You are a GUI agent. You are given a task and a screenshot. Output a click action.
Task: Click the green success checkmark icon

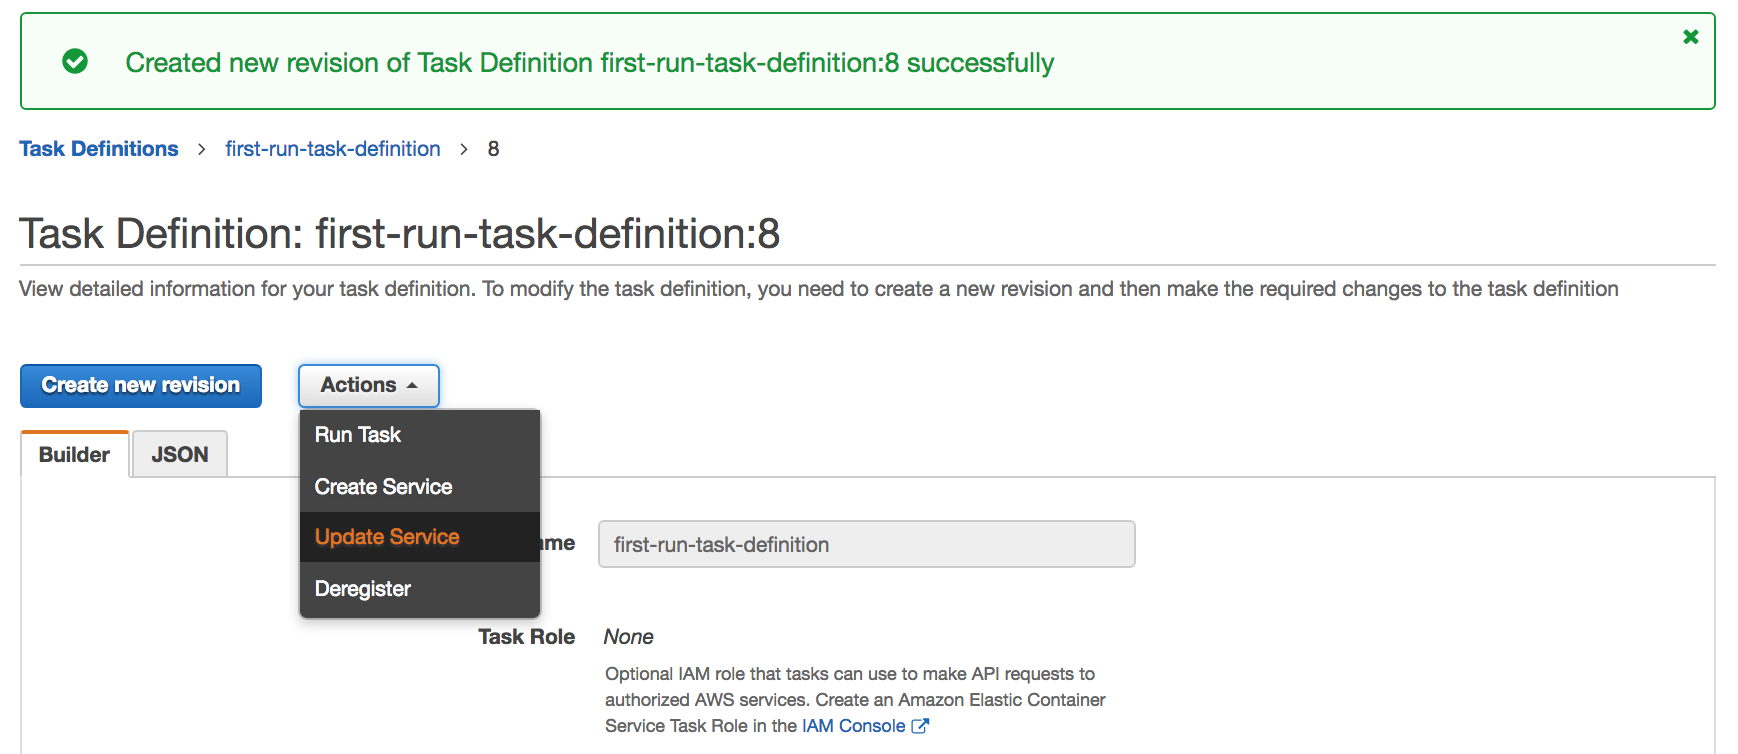75,62
